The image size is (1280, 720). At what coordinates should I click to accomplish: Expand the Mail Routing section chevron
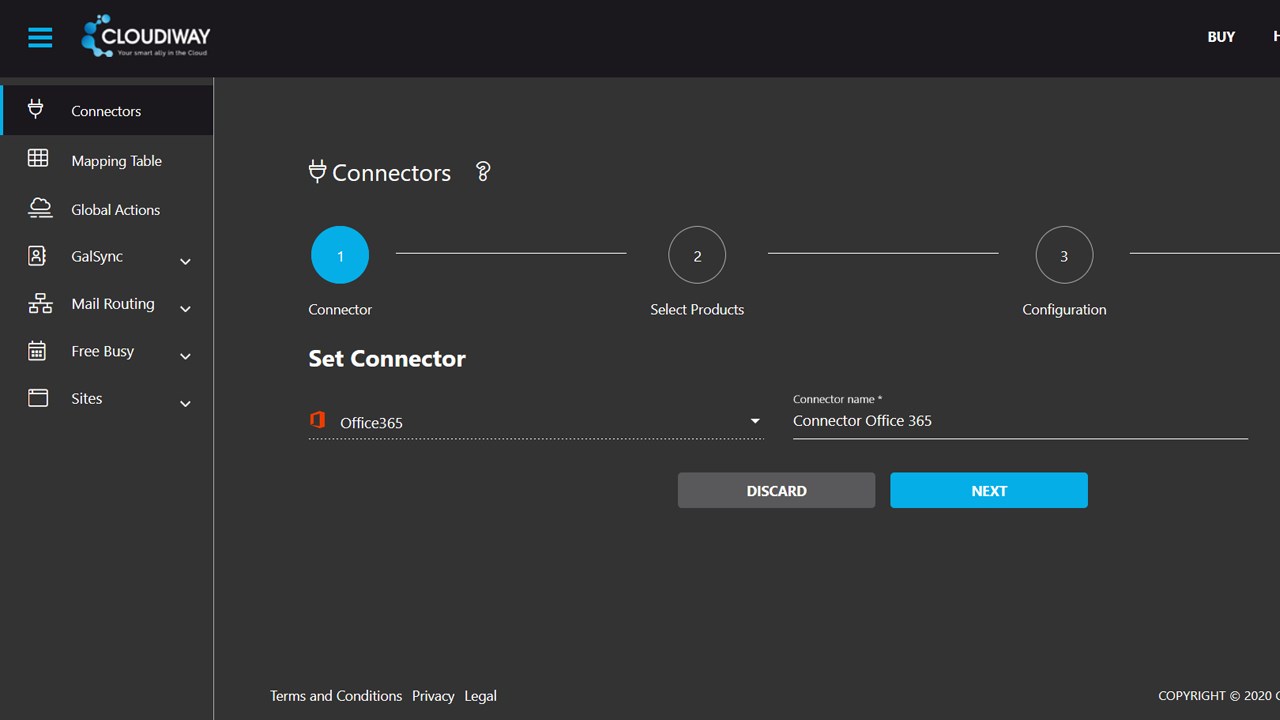click(185, 309)
